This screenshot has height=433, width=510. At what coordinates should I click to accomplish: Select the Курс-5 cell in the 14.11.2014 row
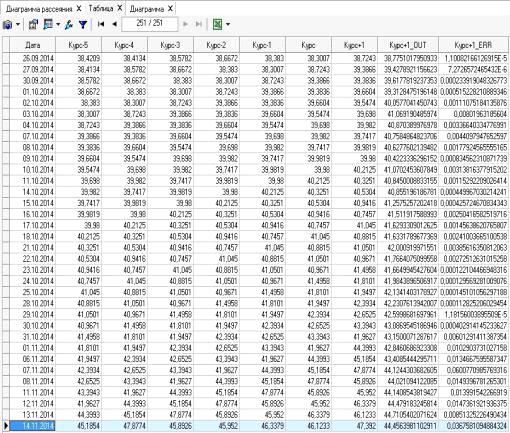tap(78, 426)
